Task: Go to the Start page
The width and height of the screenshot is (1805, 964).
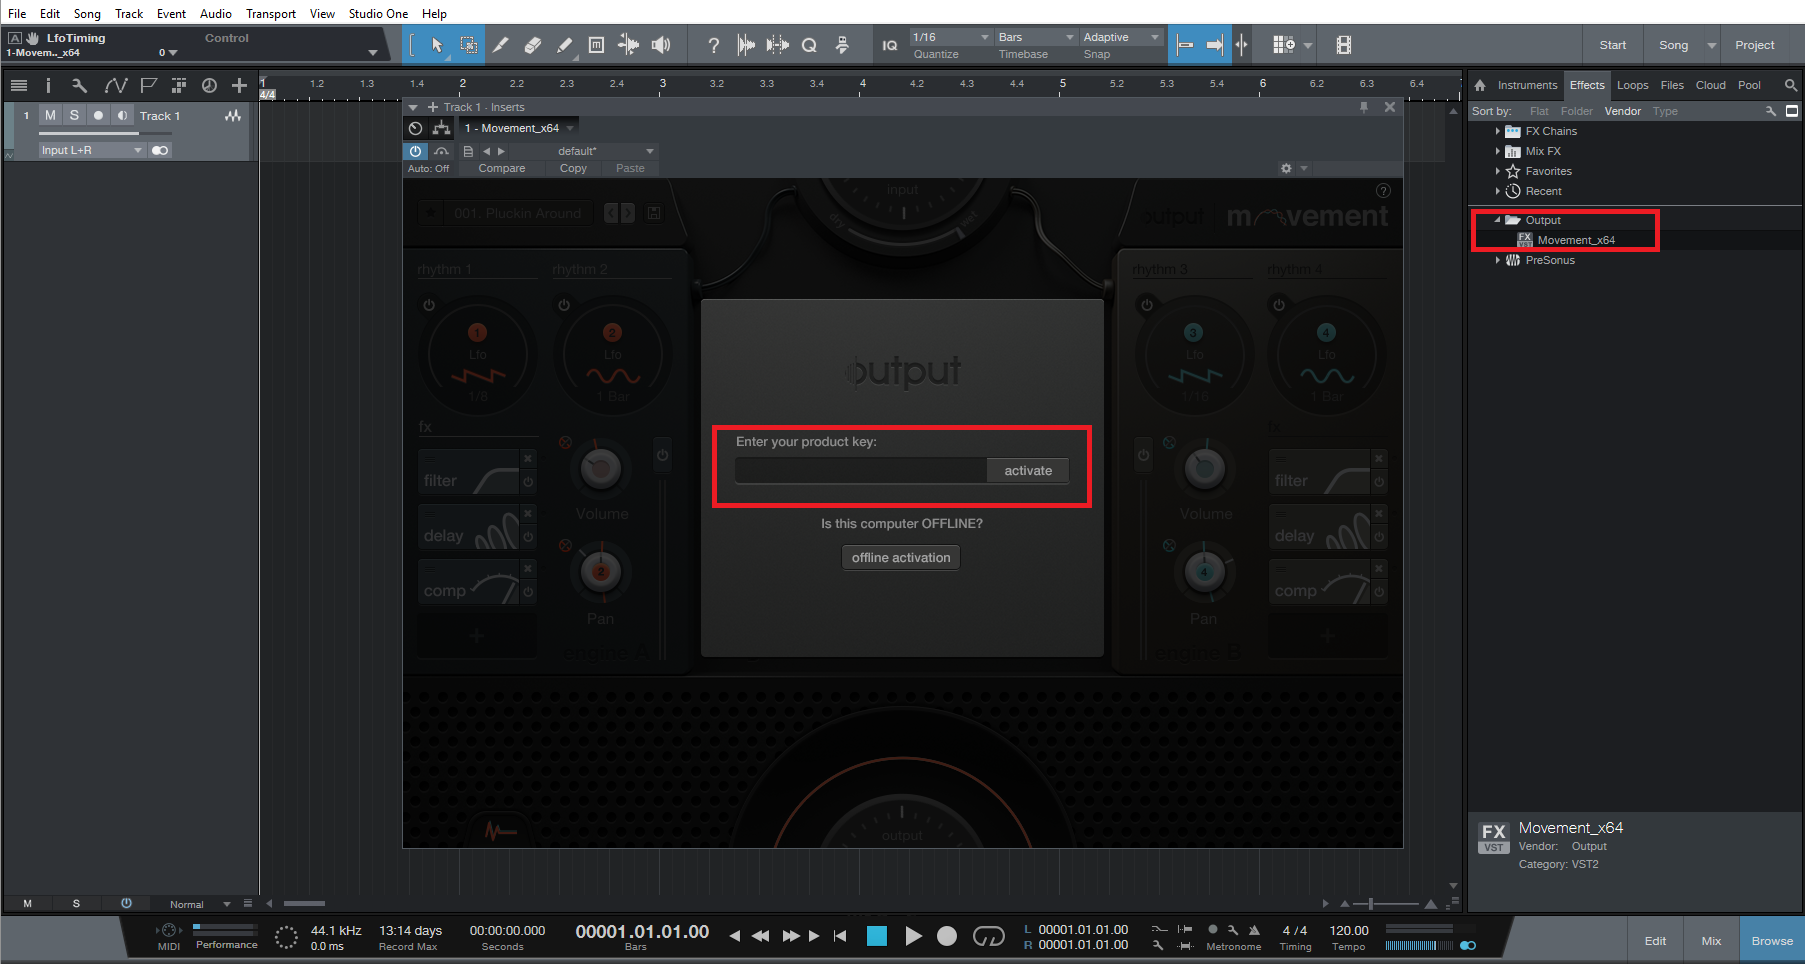Action: 1612,45
